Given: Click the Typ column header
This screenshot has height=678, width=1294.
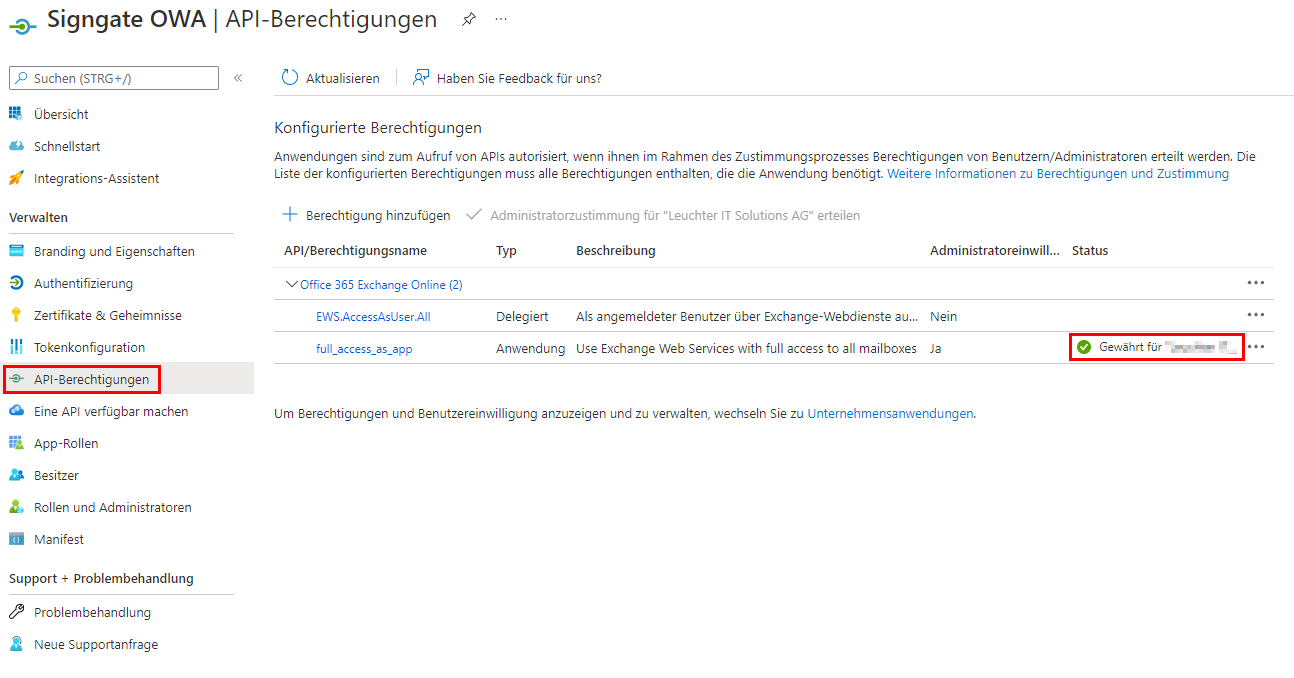Looking at the screenshot, I should pos(506,250).
